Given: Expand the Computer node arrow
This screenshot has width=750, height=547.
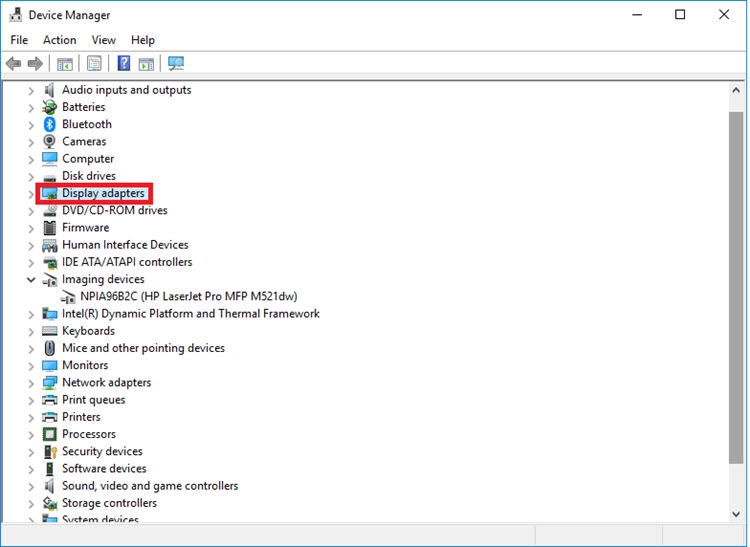Looking at the screenshot, I should (x=31, y=159).
